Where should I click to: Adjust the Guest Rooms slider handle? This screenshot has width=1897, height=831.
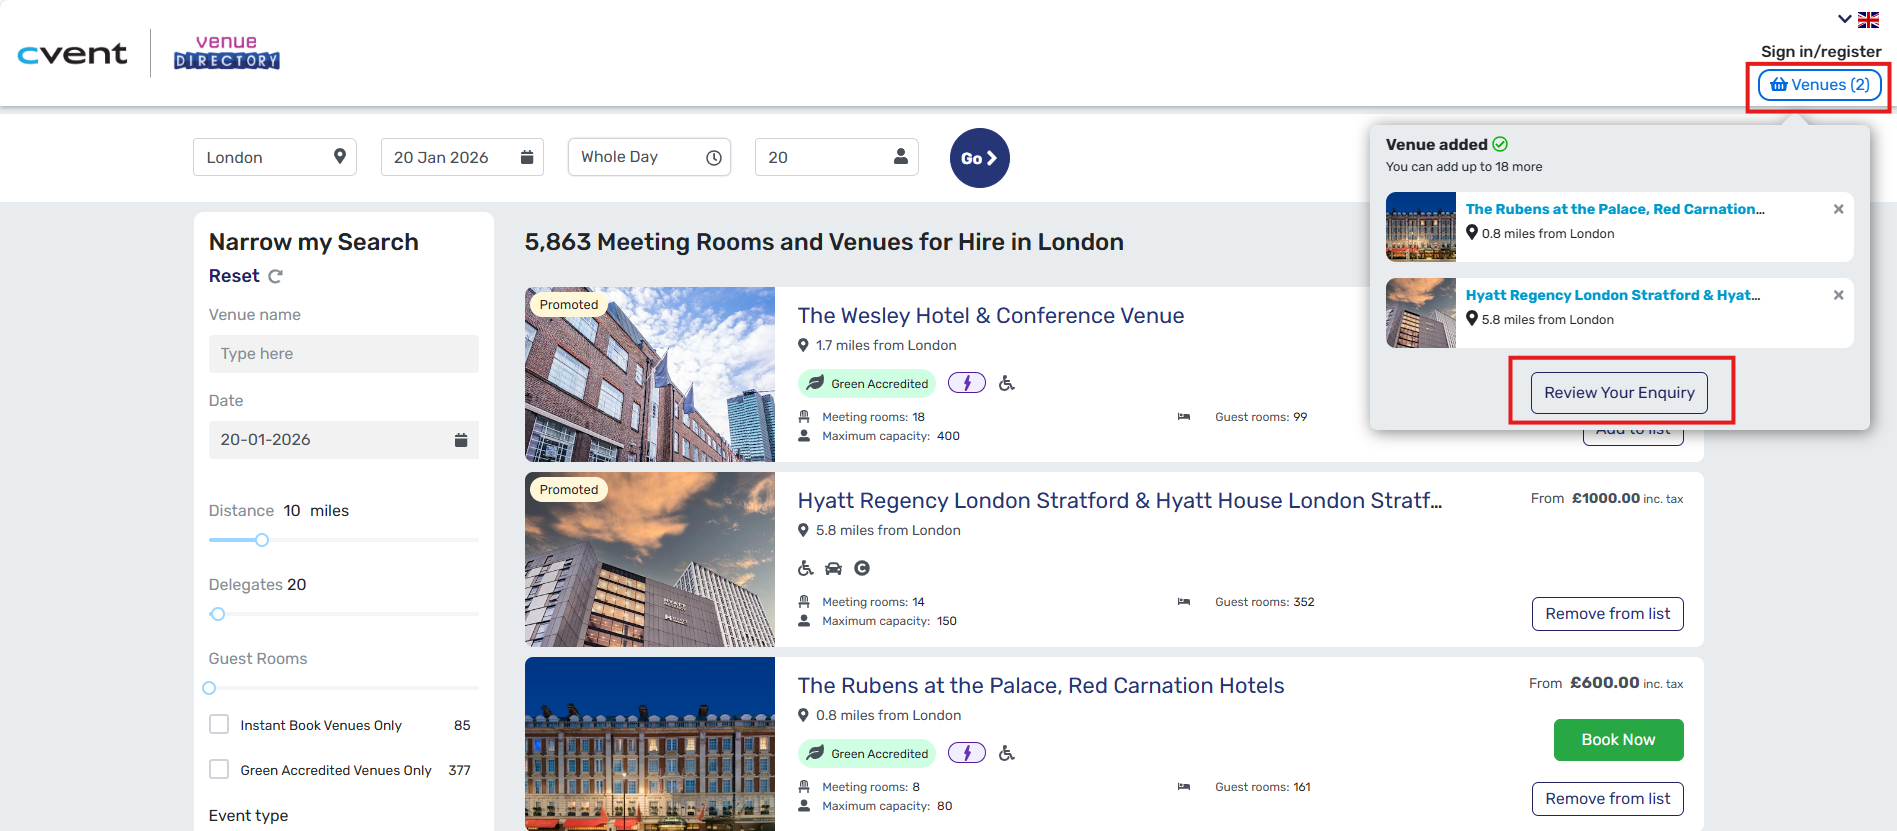[209, 688]
